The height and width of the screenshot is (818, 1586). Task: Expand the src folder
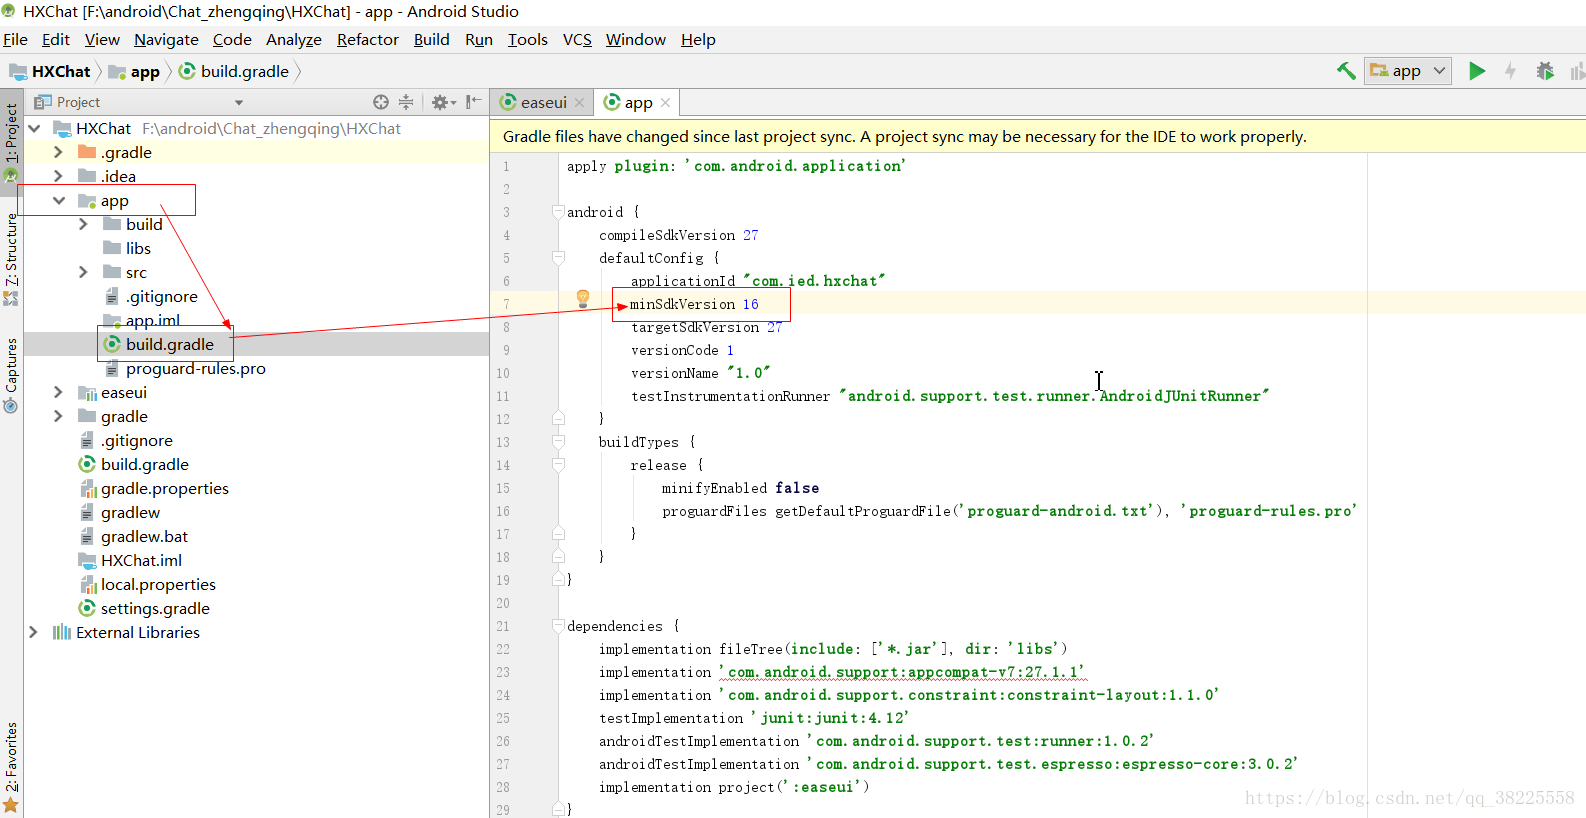tap(83, 272)
